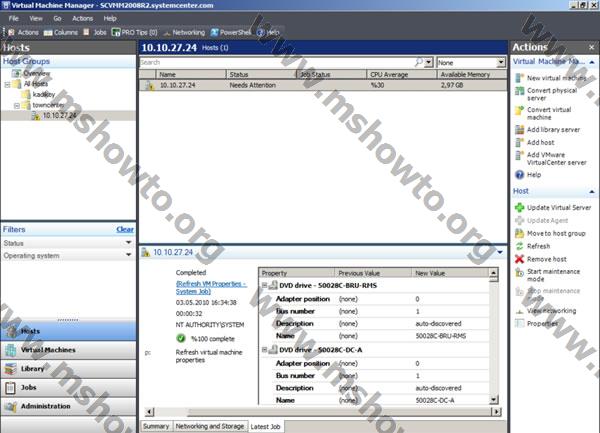Image resolution: width=600 pixels, height=433 pixels.
Task: Close the Actions pane
Action: point(592,47)
